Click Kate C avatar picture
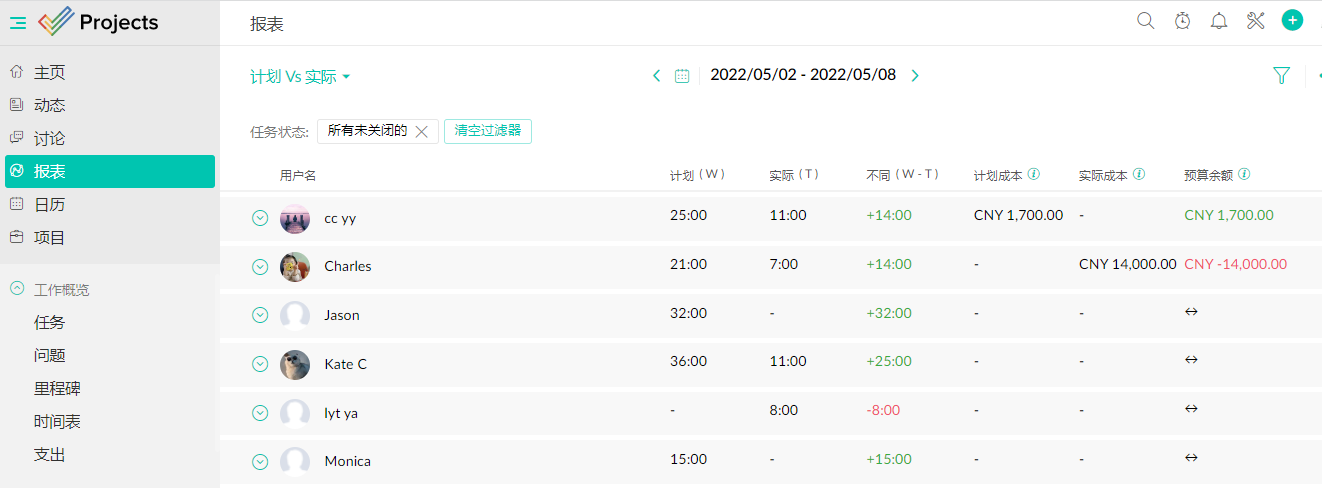The width and height of the screenshot is (1322, 488). 295,364
